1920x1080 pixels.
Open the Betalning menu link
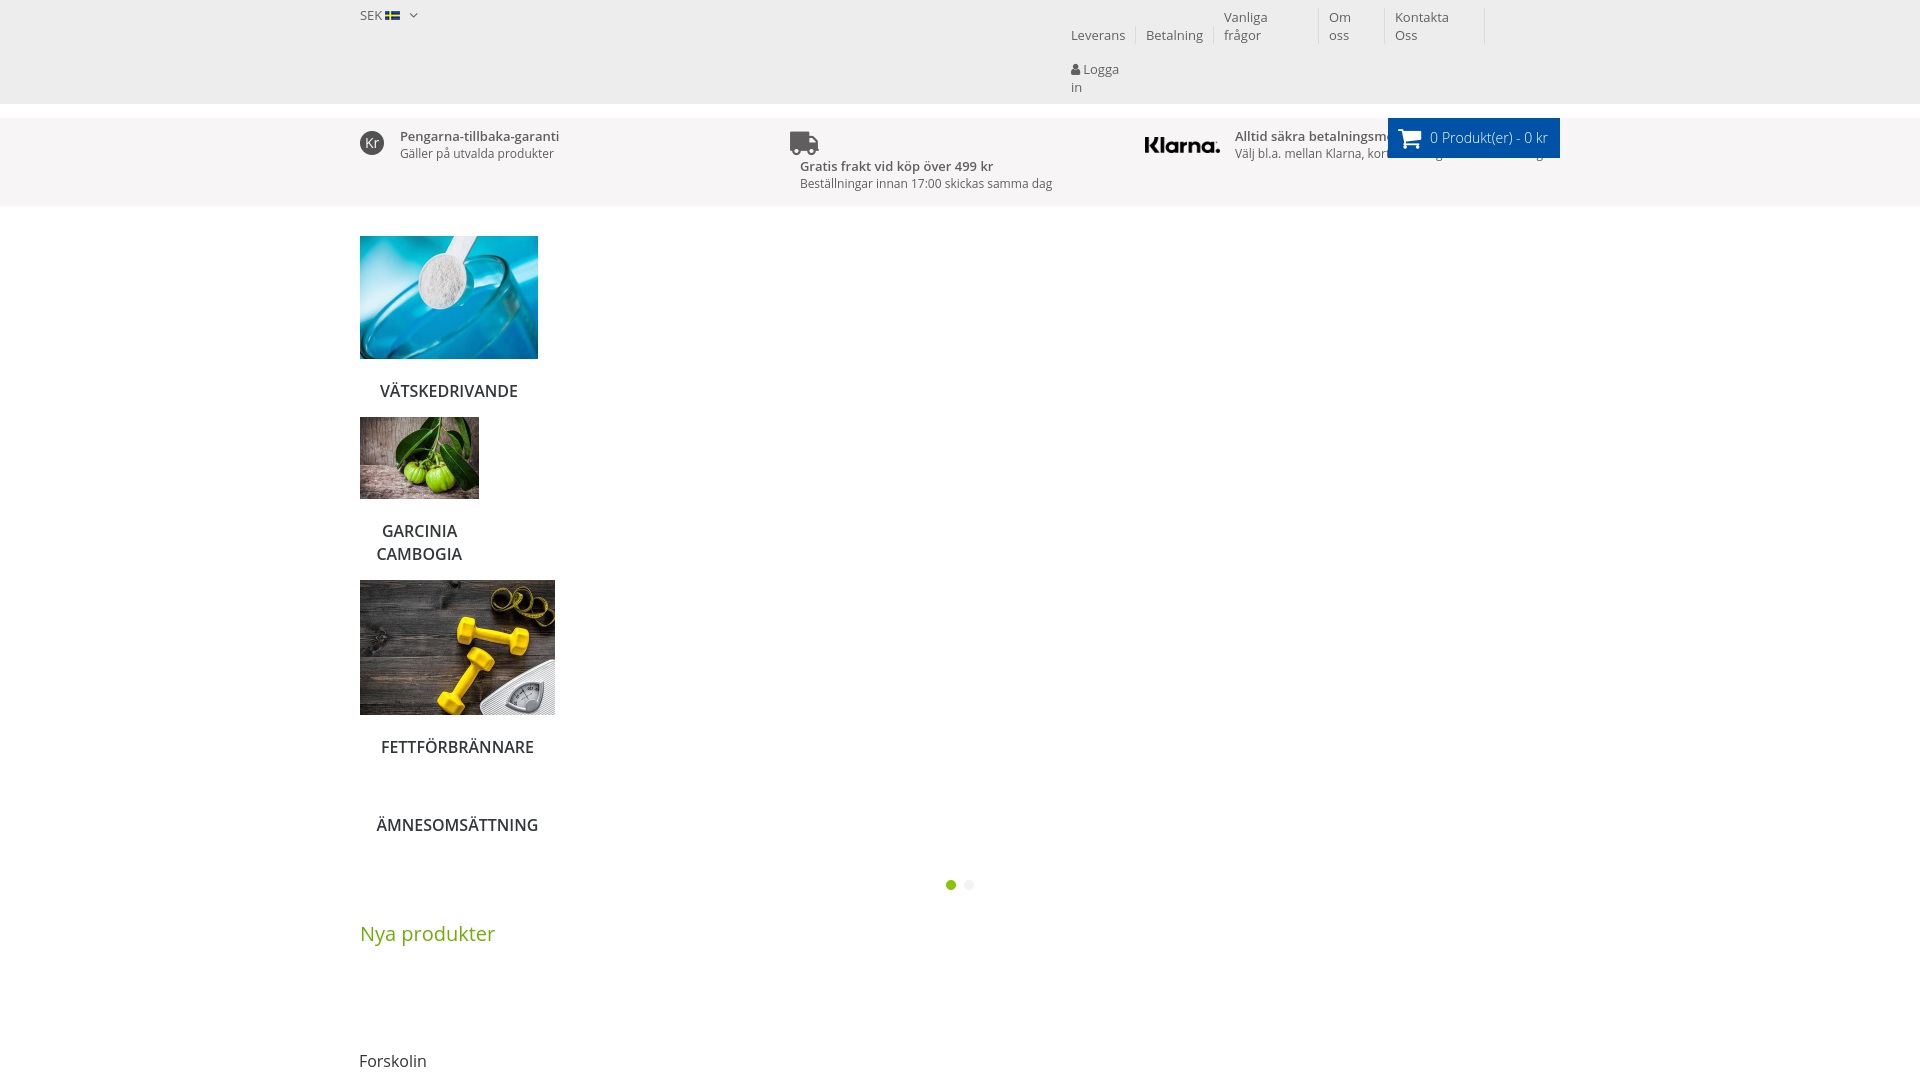tap(1174, 35)
